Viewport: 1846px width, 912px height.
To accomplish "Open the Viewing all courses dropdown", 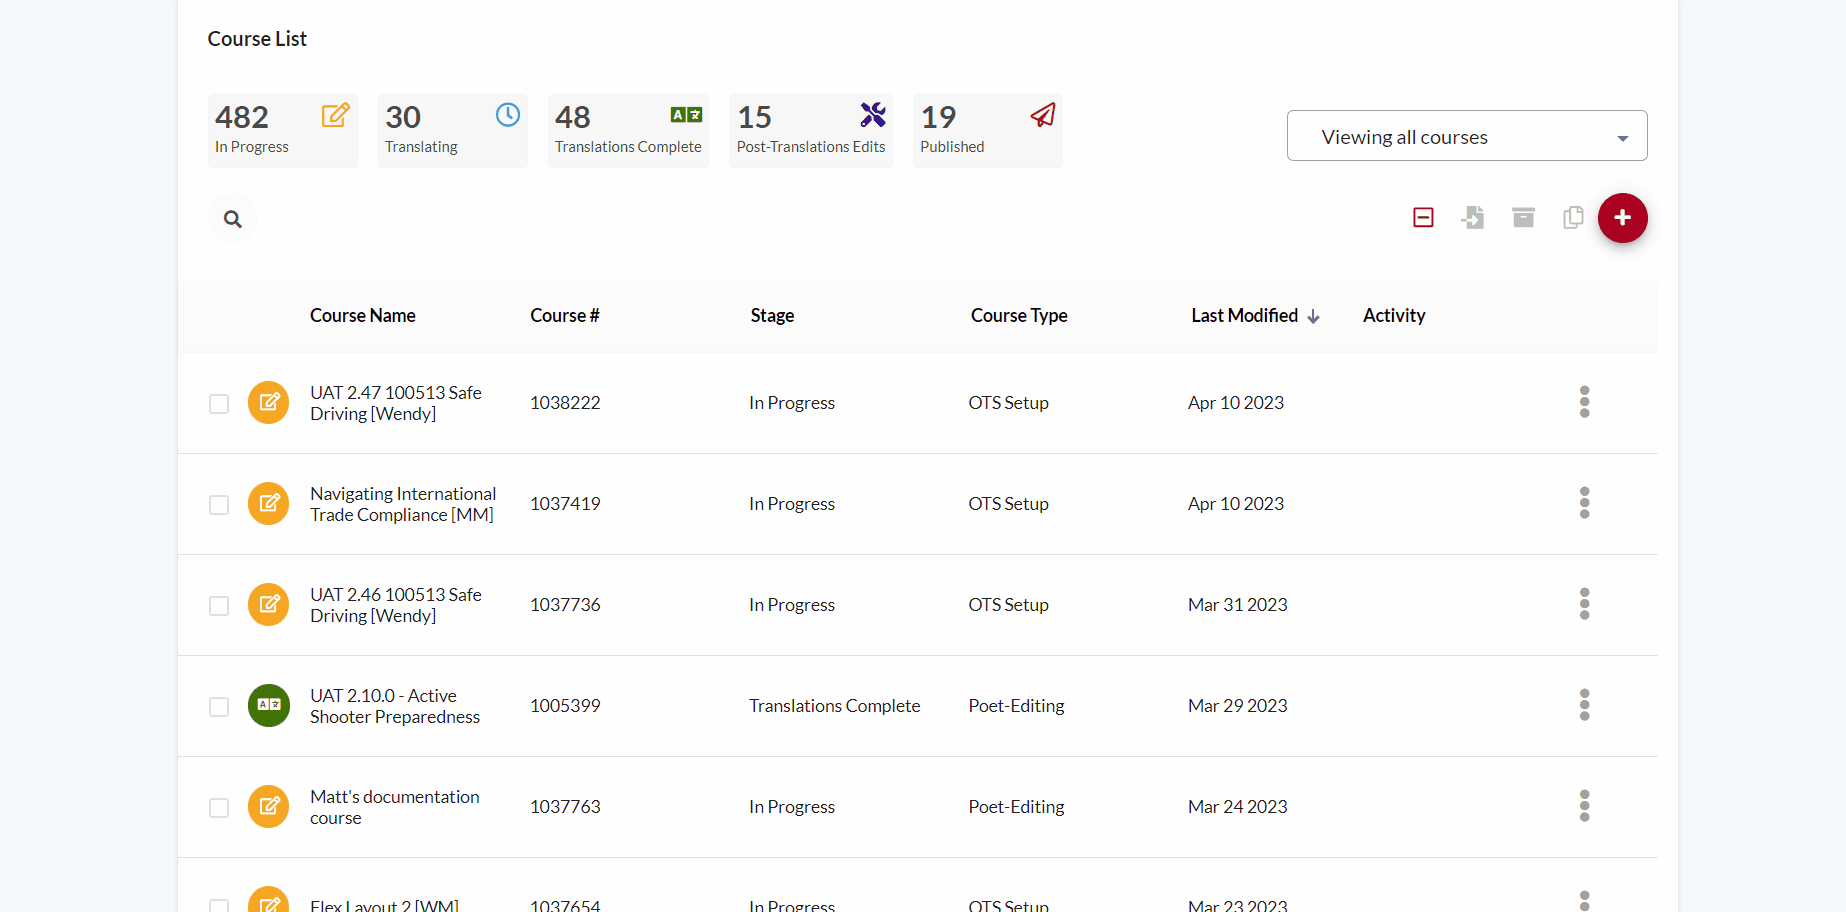I will [1466, 136].
